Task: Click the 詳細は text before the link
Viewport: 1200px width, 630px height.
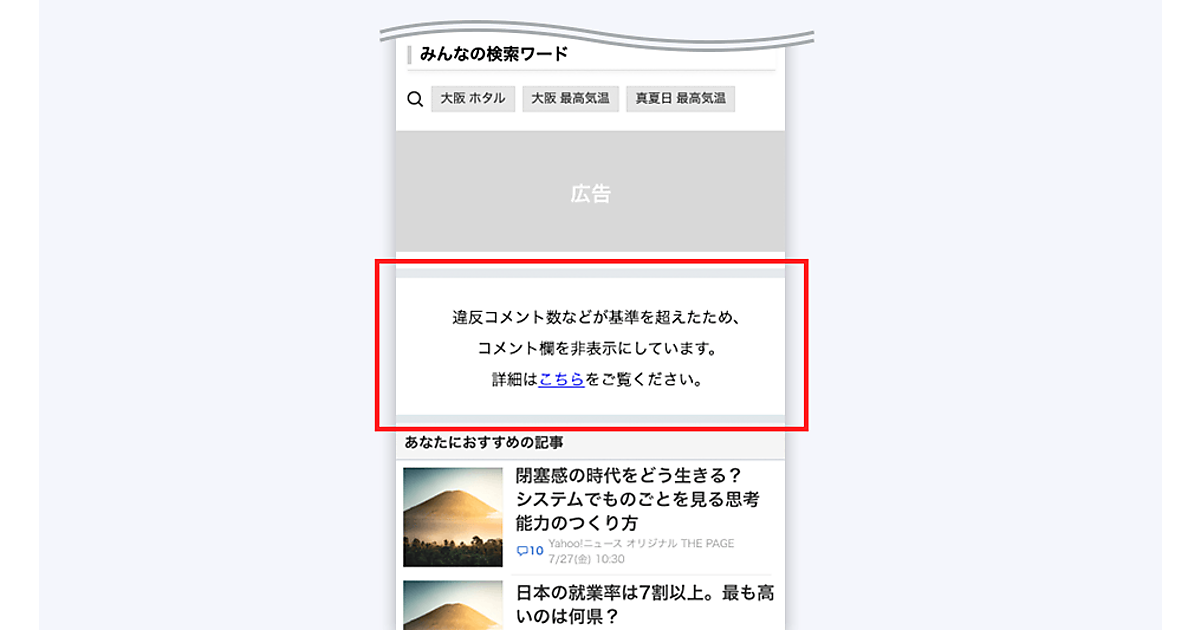Action: coord(515,380)
